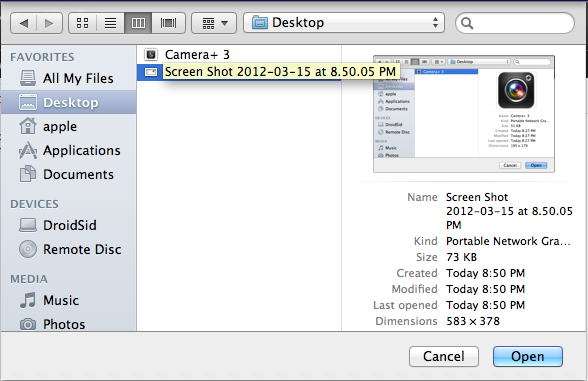Go forward with the right arrow button
This screenshot has height=381, width=588.
pos(49,23)
